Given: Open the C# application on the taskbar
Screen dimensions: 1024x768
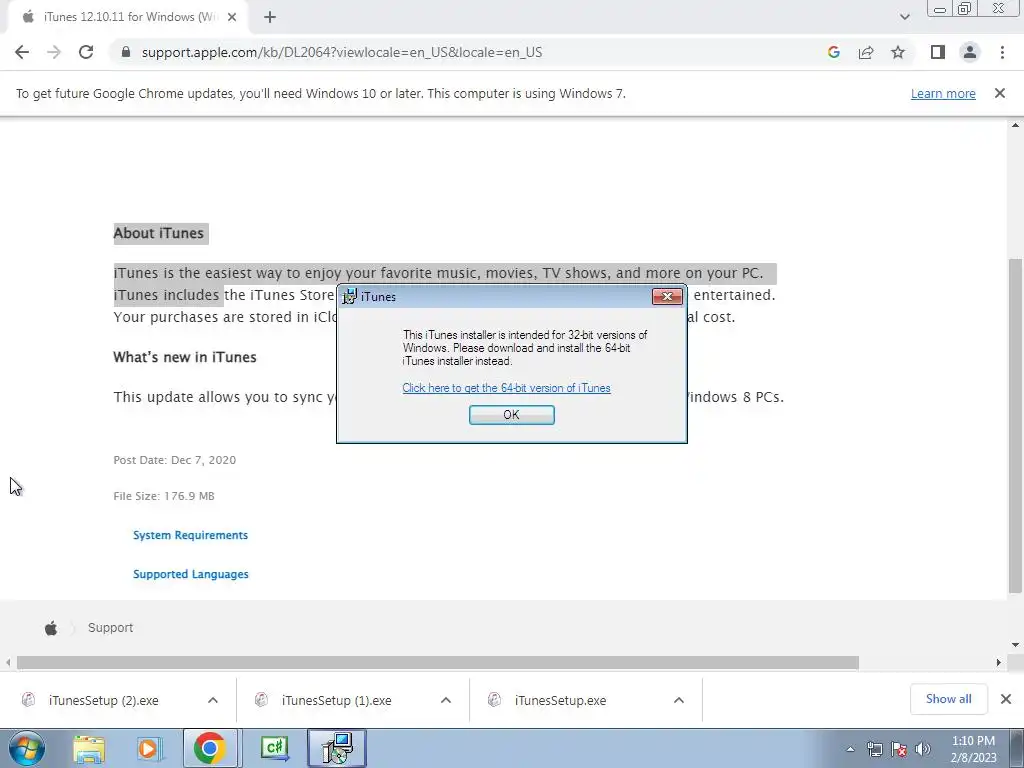Looking at the screenshot, I should (275, 748).
